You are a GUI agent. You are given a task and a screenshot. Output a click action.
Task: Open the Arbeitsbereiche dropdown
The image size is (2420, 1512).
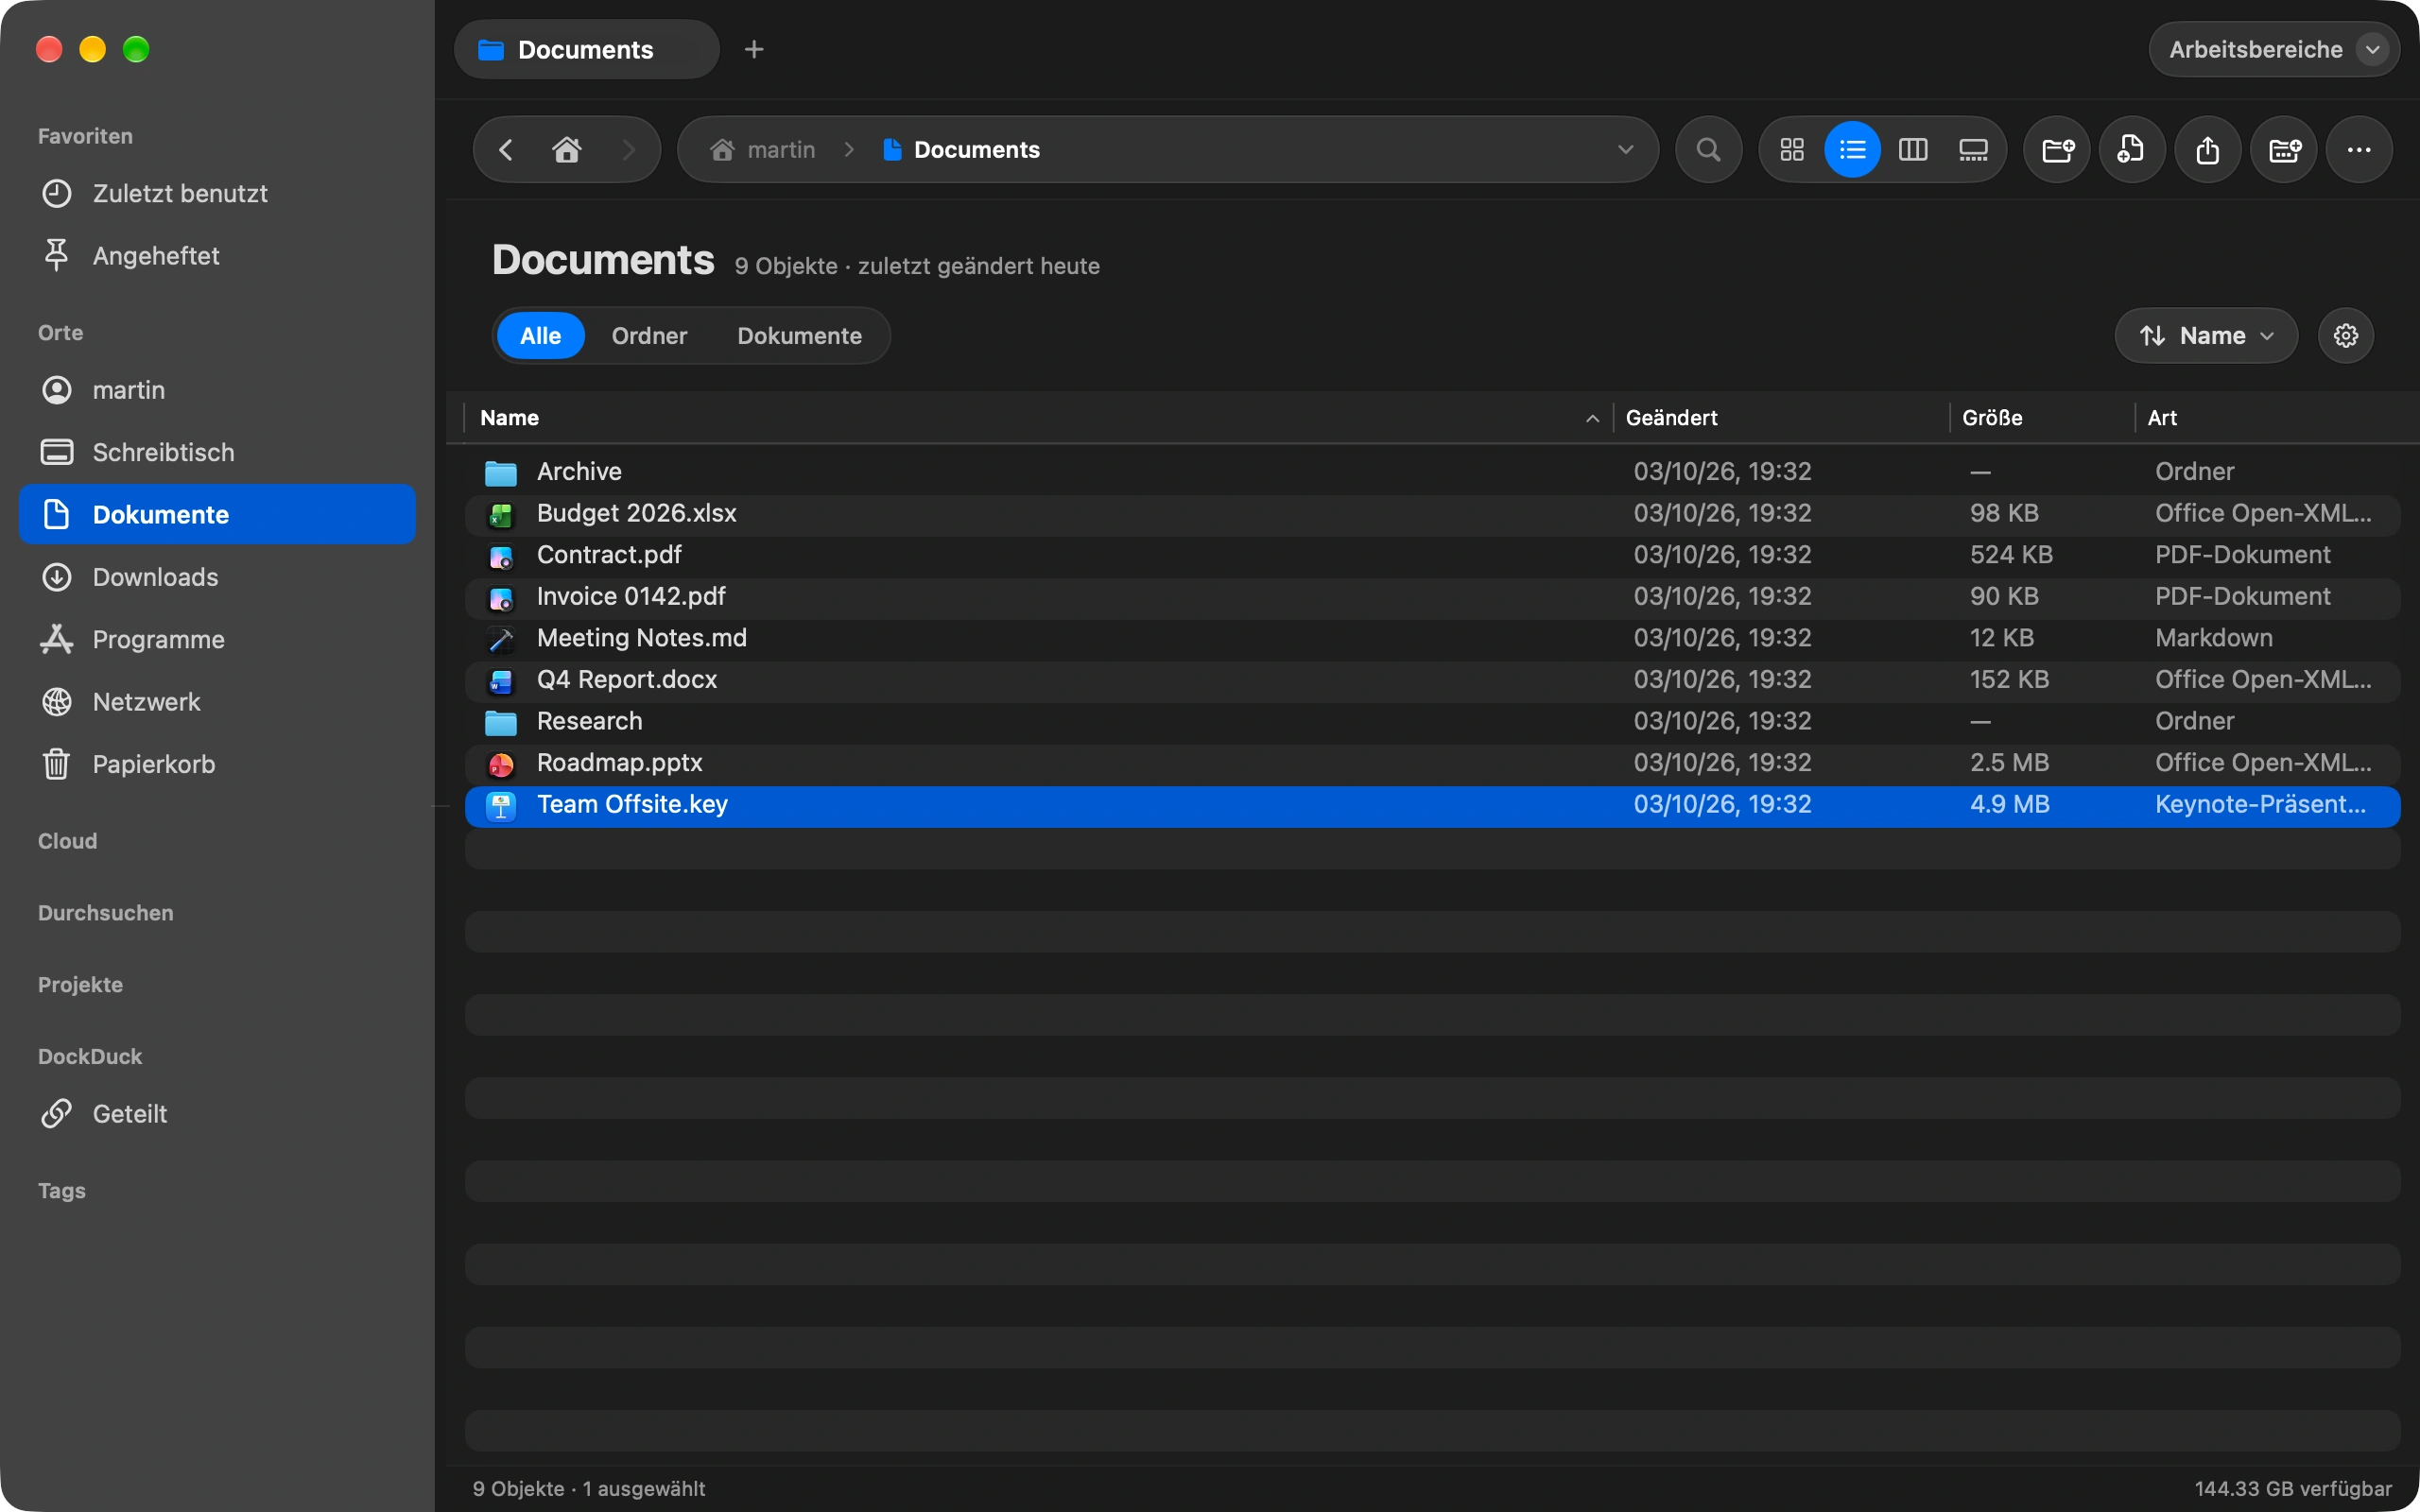(x=2274, y=50)
